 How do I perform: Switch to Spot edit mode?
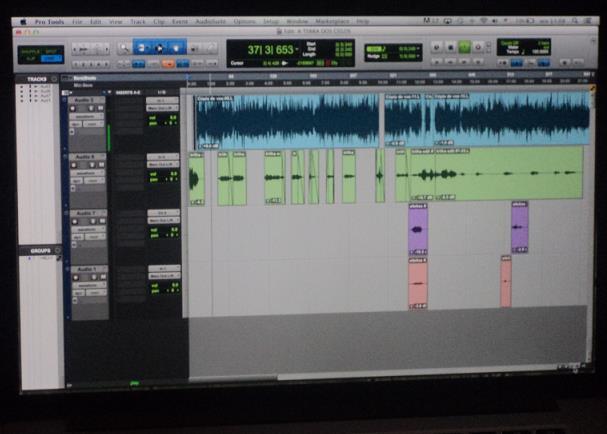pyautogui.click(x=52, y=51)
